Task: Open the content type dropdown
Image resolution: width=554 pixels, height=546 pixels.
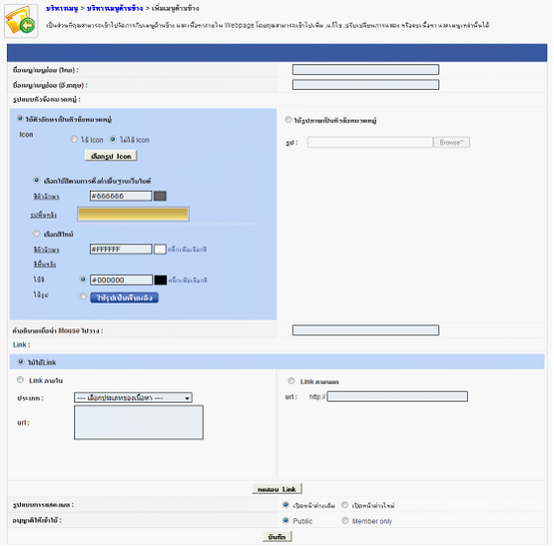Action: [x=133, y=398]
